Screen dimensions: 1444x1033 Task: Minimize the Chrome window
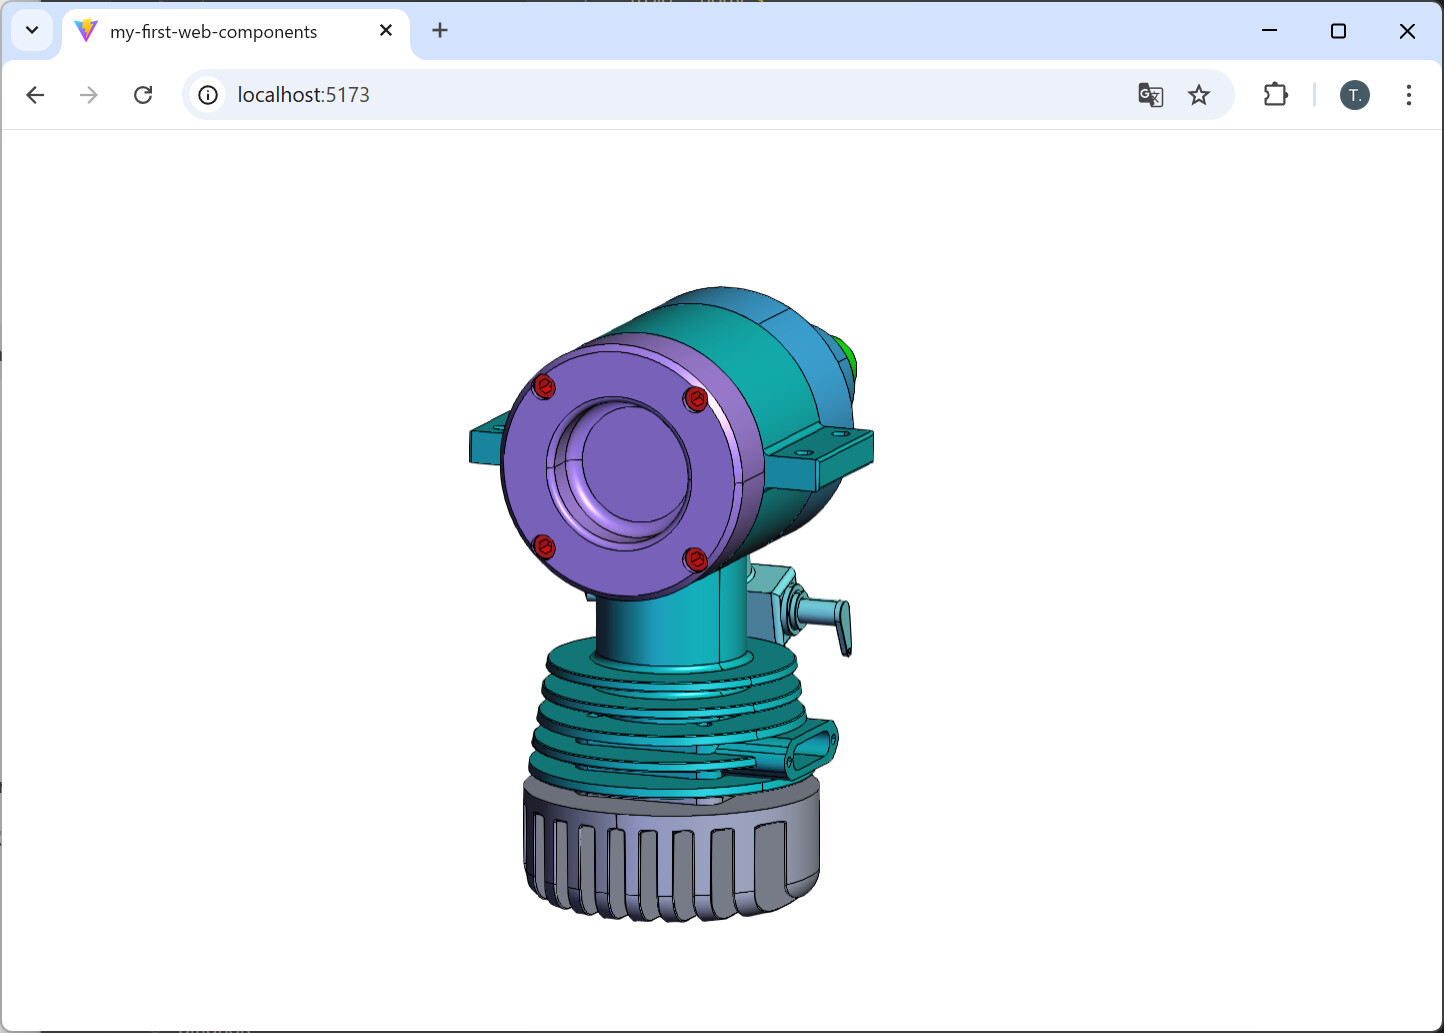pyautogui.click(x=1270, y=31)
